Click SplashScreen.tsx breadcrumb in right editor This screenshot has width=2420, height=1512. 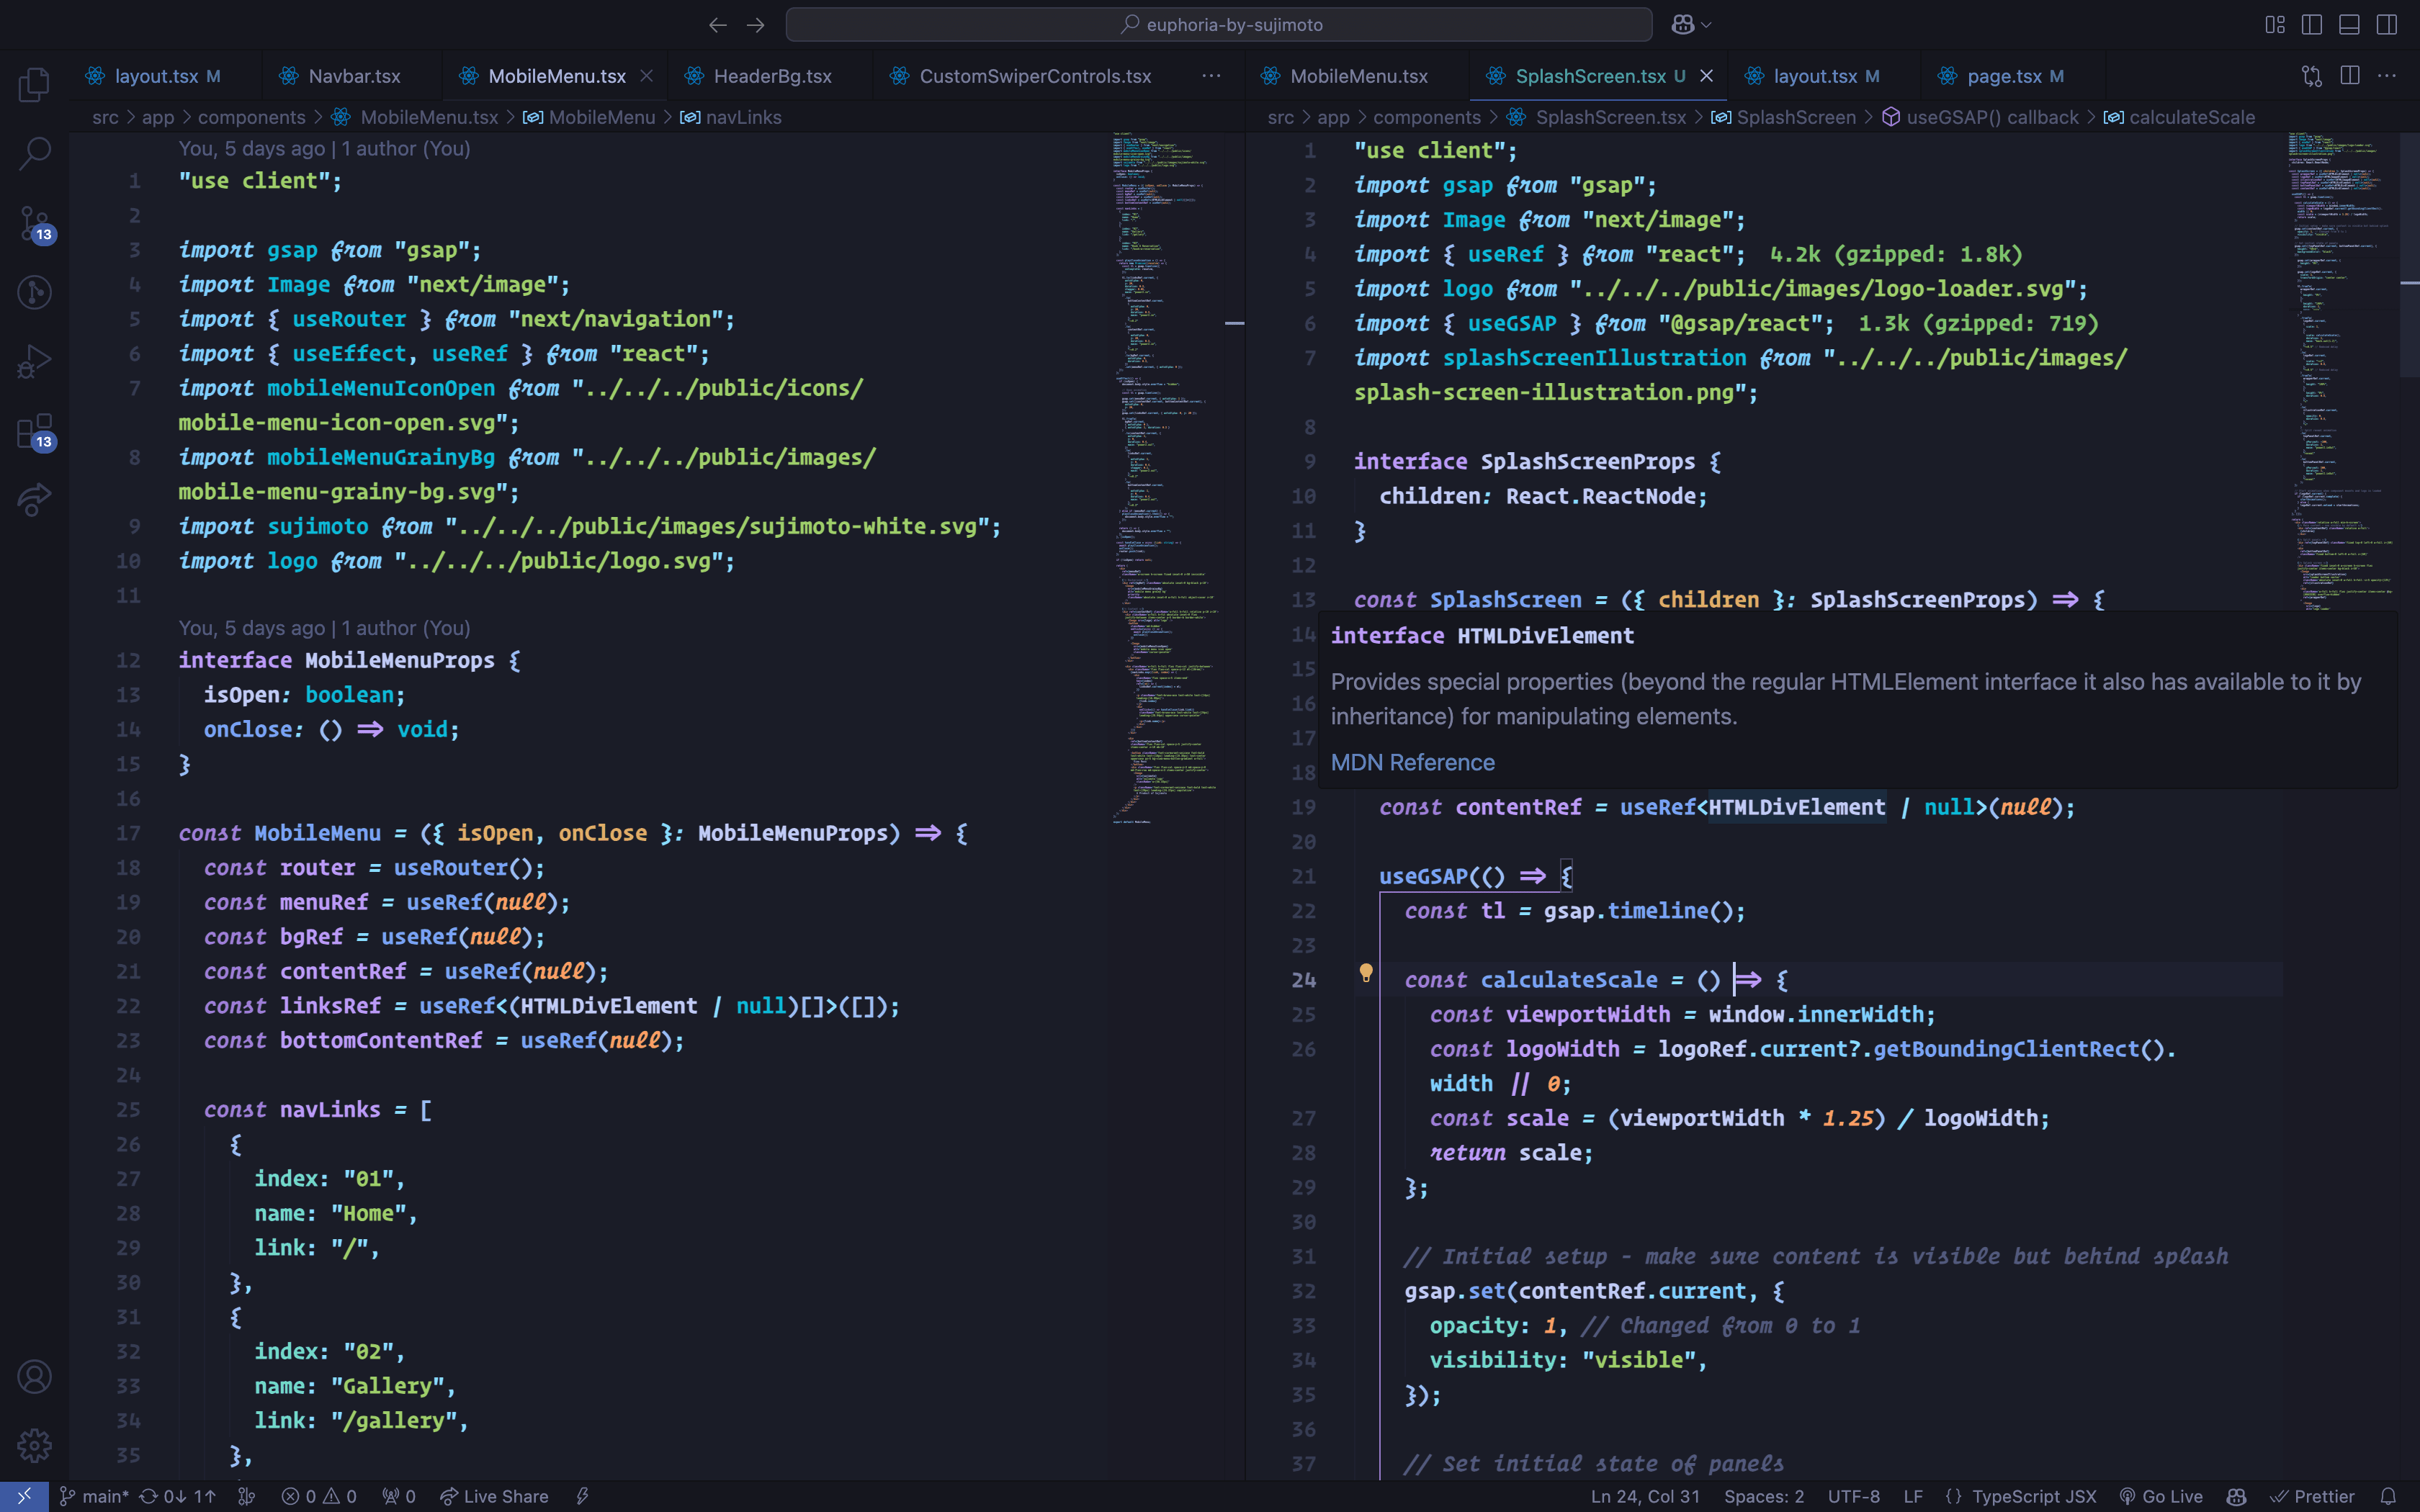click(x=1610, y=117)
